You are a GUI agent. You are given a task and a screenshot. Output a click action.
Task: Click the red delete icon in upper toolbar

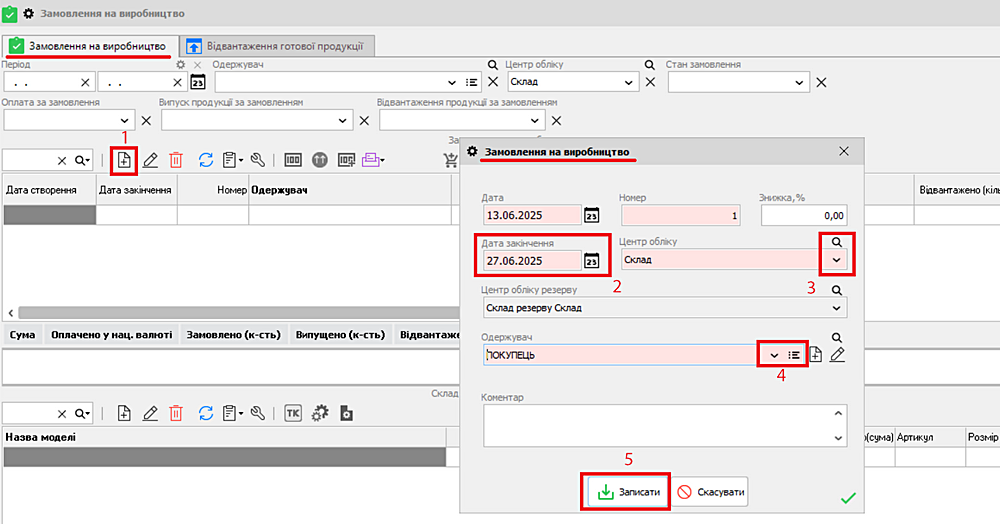[x=176, y=159]
